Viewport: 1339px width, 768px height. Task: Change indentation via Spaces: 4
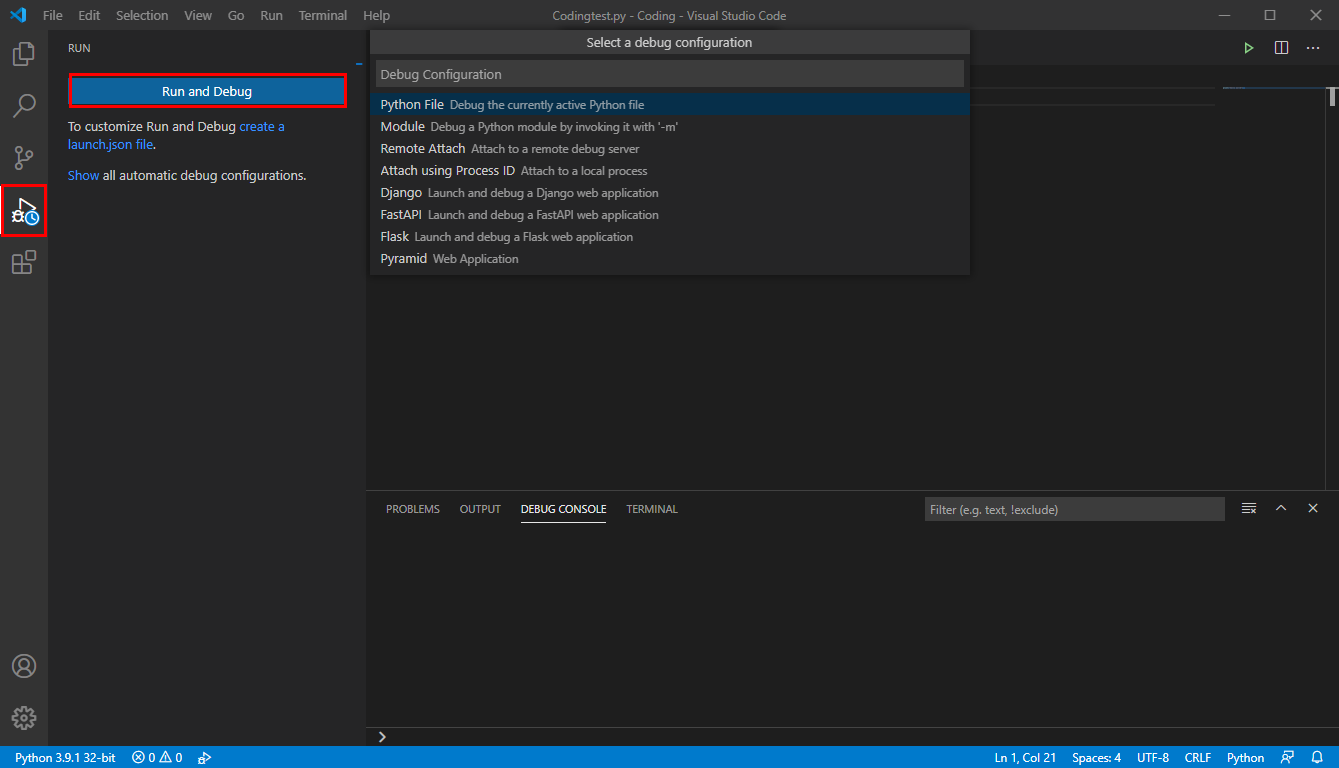pyautogui.click(x=1096, y=758)
